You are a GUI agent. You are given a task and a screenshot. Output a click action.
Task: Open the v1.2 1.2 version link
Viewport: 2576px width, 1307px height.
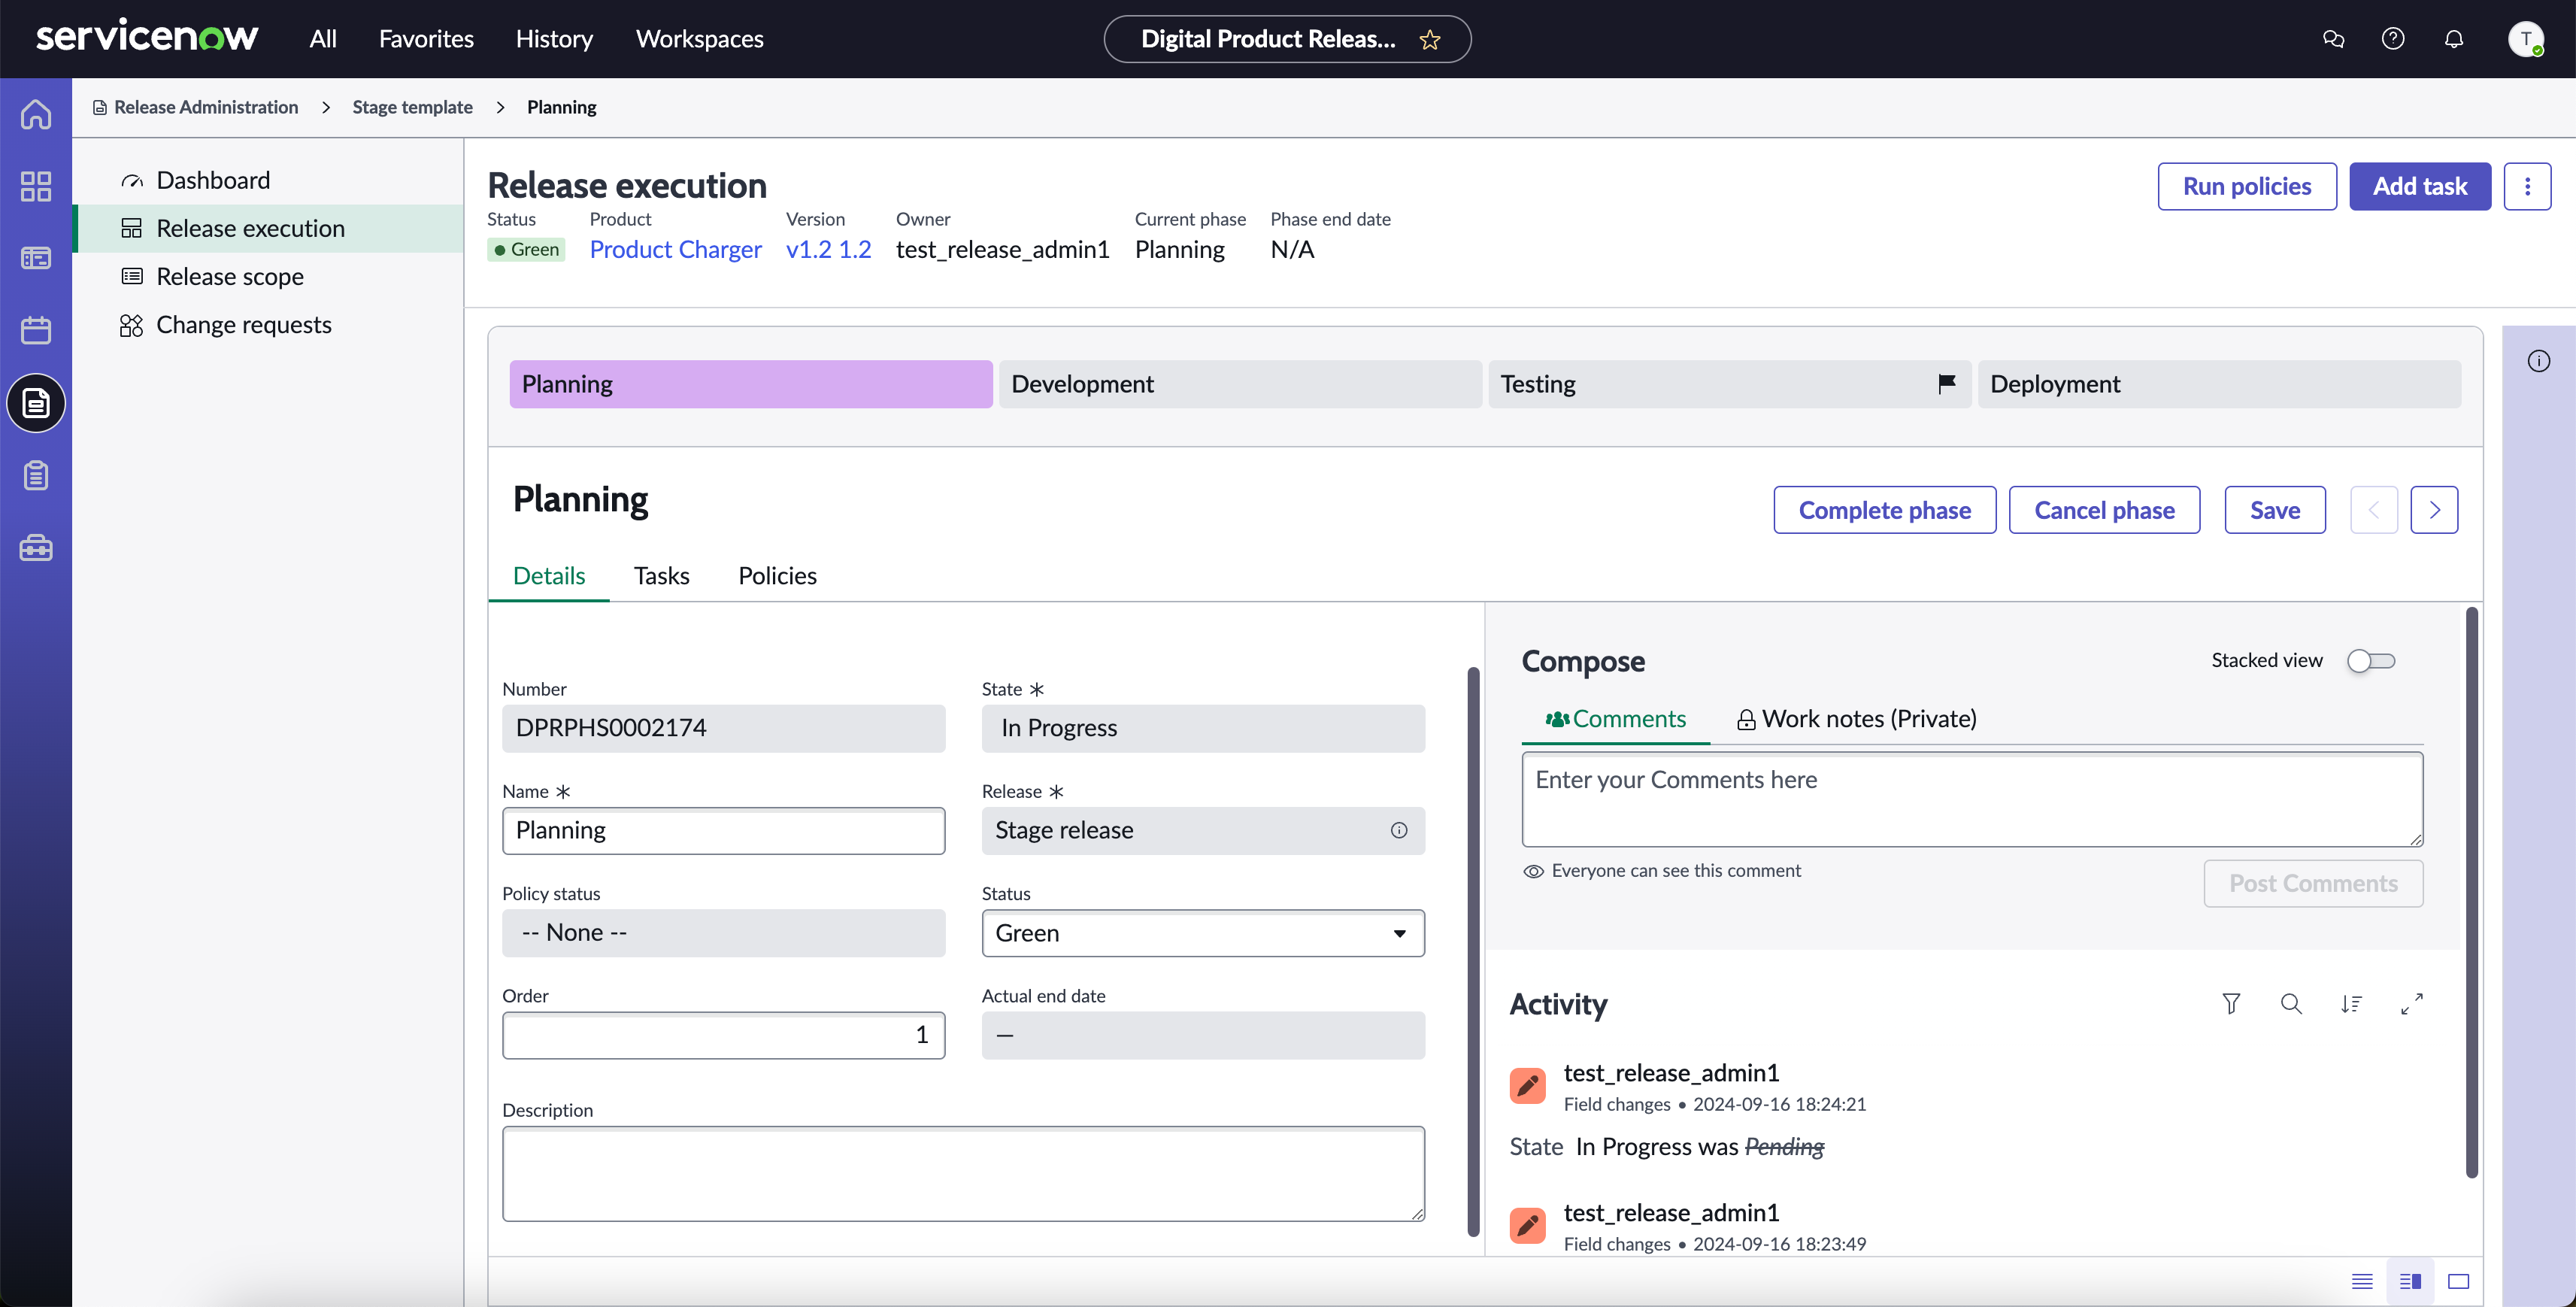click(828, 250)
